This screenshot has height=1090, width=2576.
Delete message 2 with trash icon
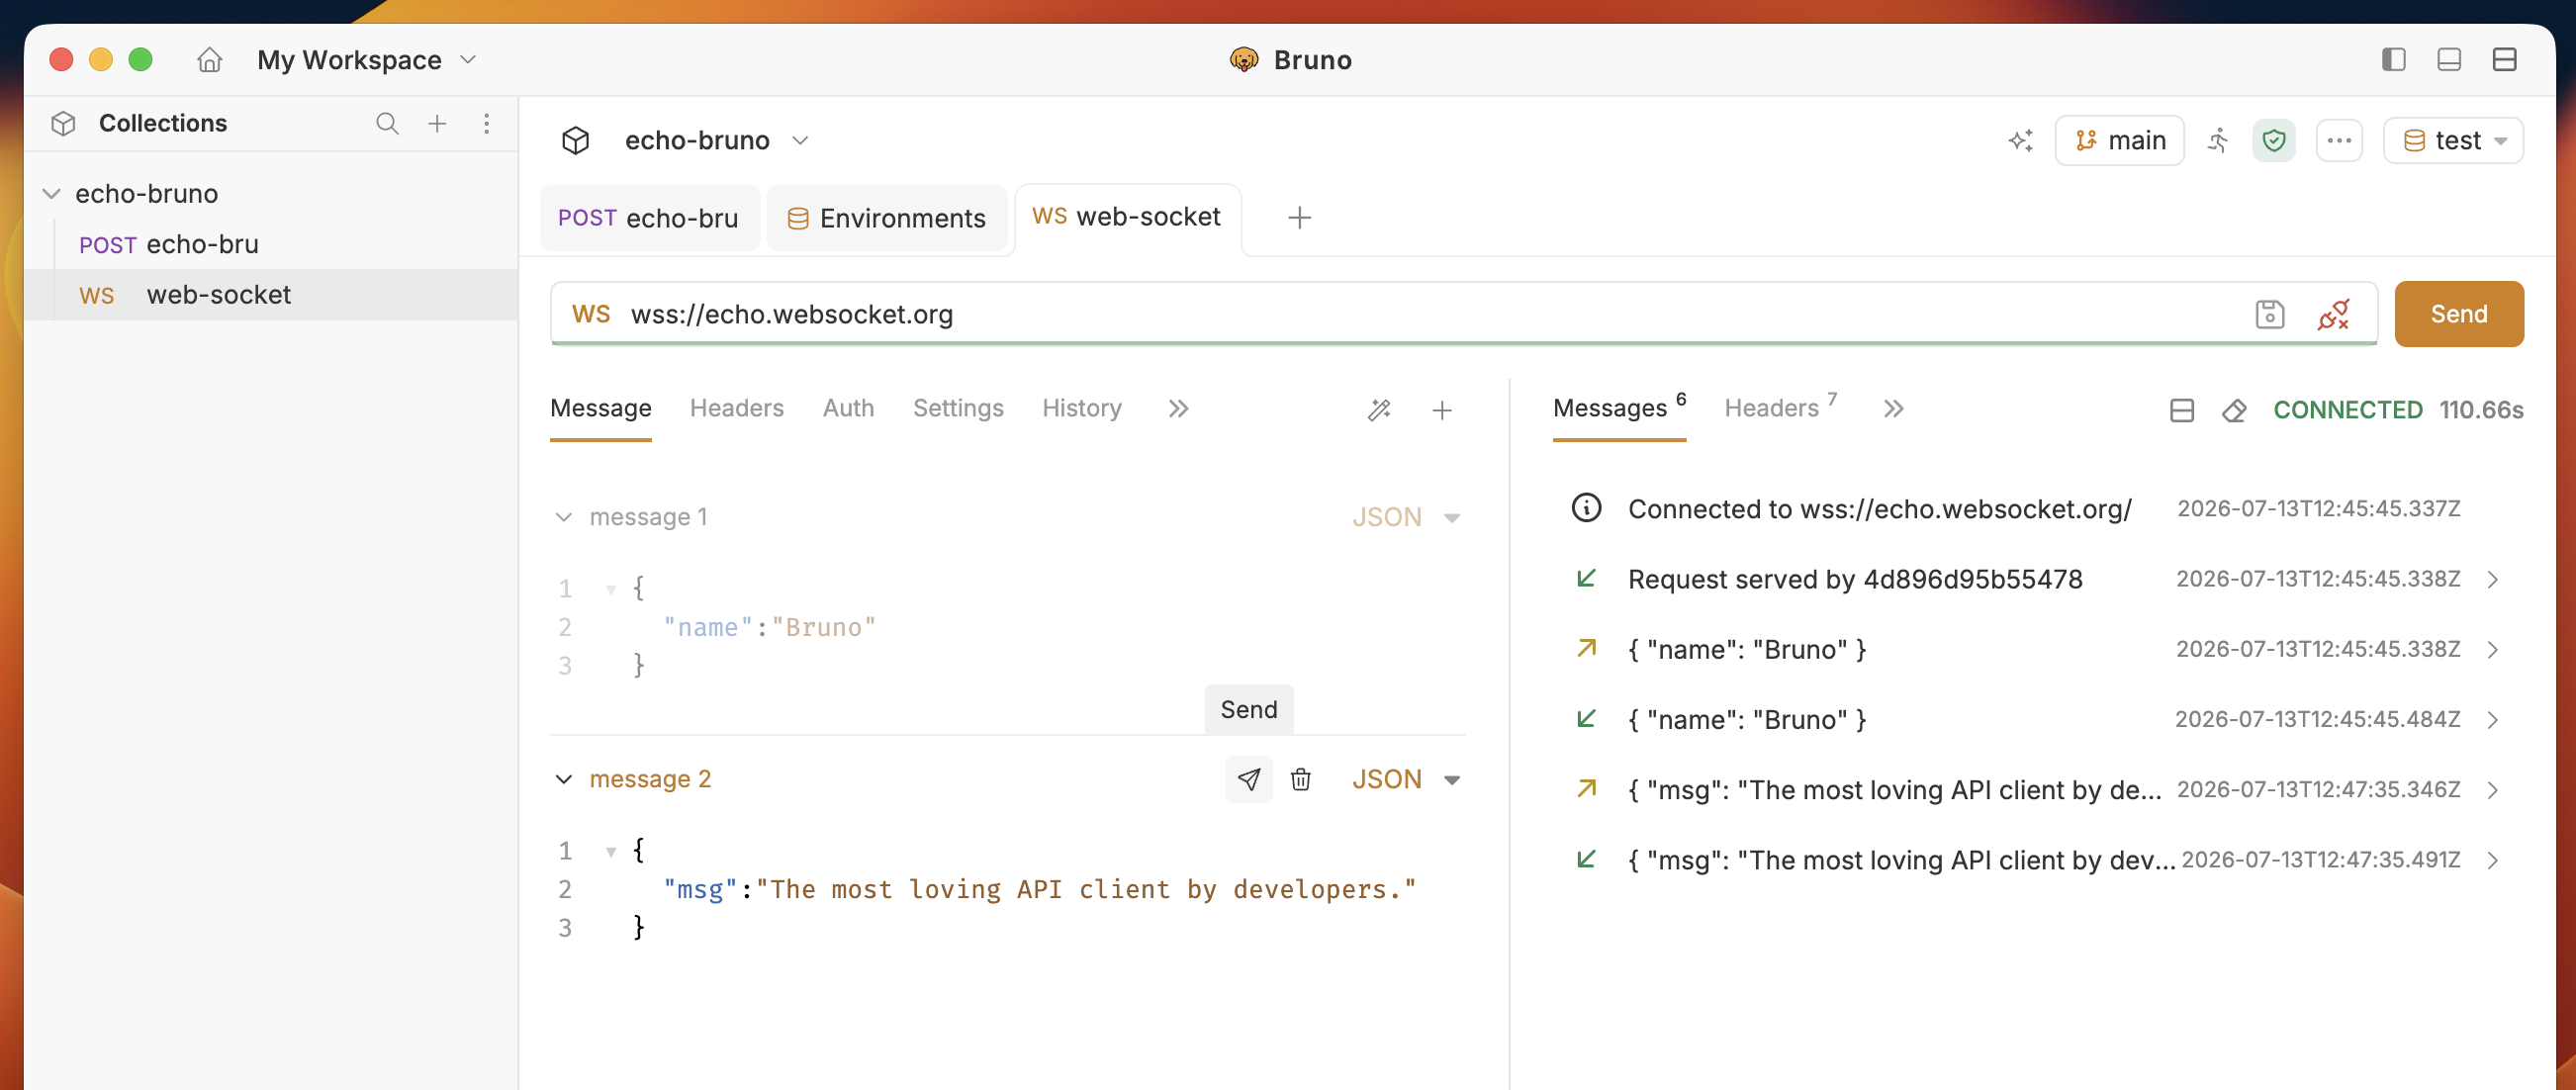pyautogui.click(x=1300, y=779)
